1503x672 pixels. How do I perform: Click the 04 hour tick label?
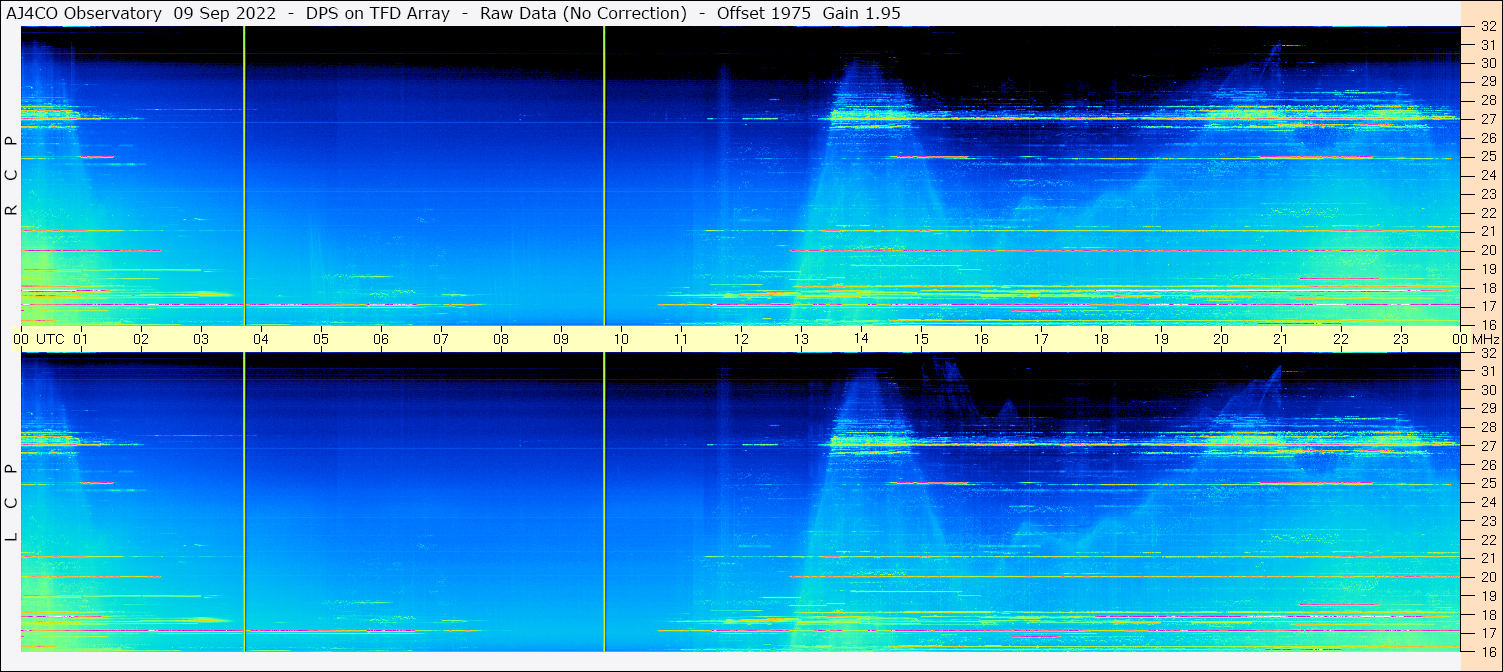[x=261, y=339]
